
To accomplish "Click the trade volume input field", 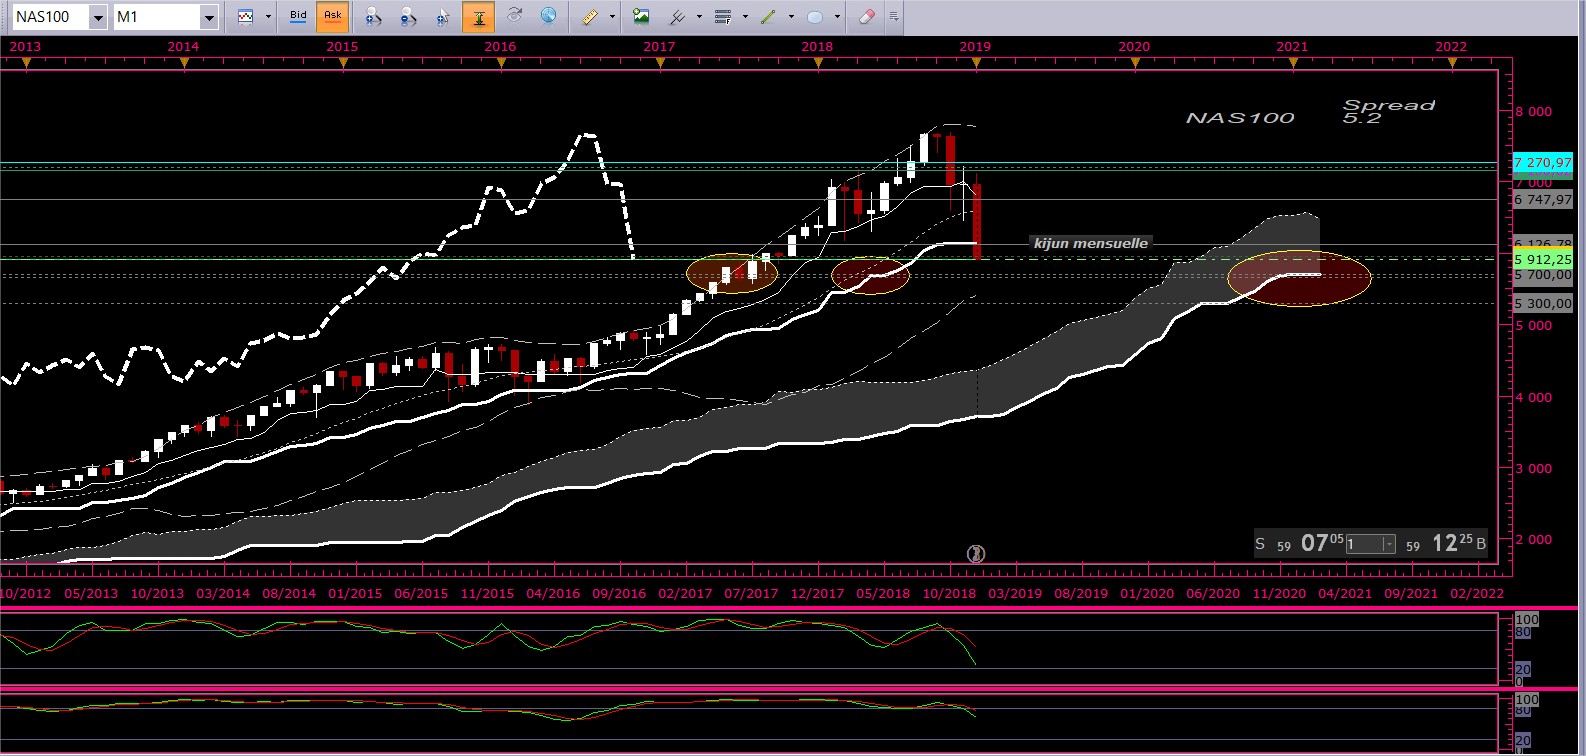I will point(1363,544).
